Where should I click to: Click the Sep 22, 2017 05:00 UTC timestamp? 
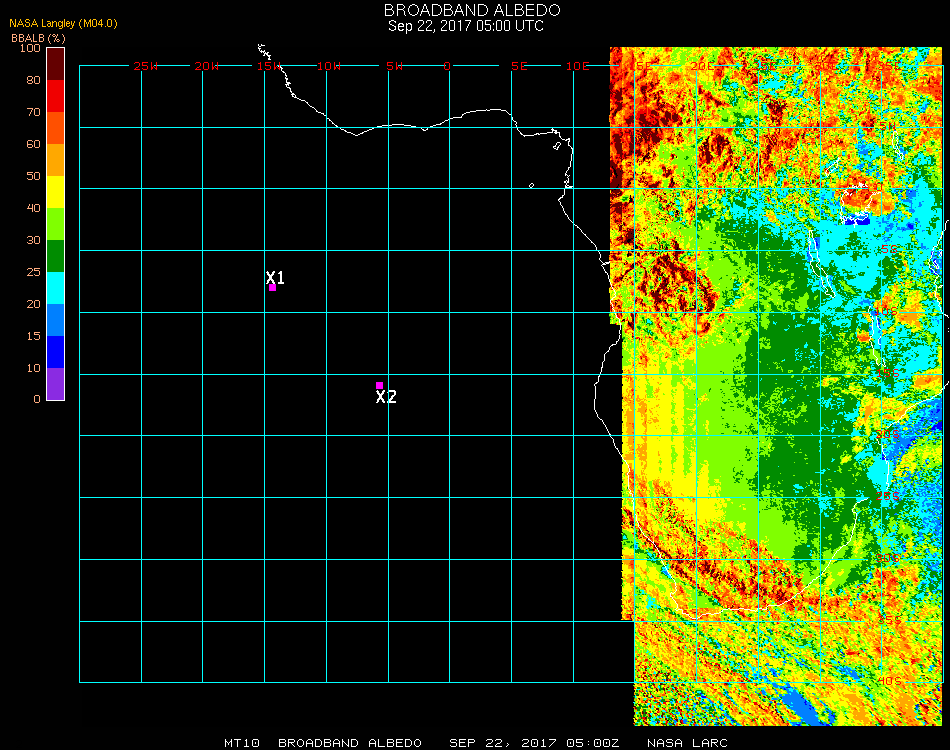tap(466, 26)
